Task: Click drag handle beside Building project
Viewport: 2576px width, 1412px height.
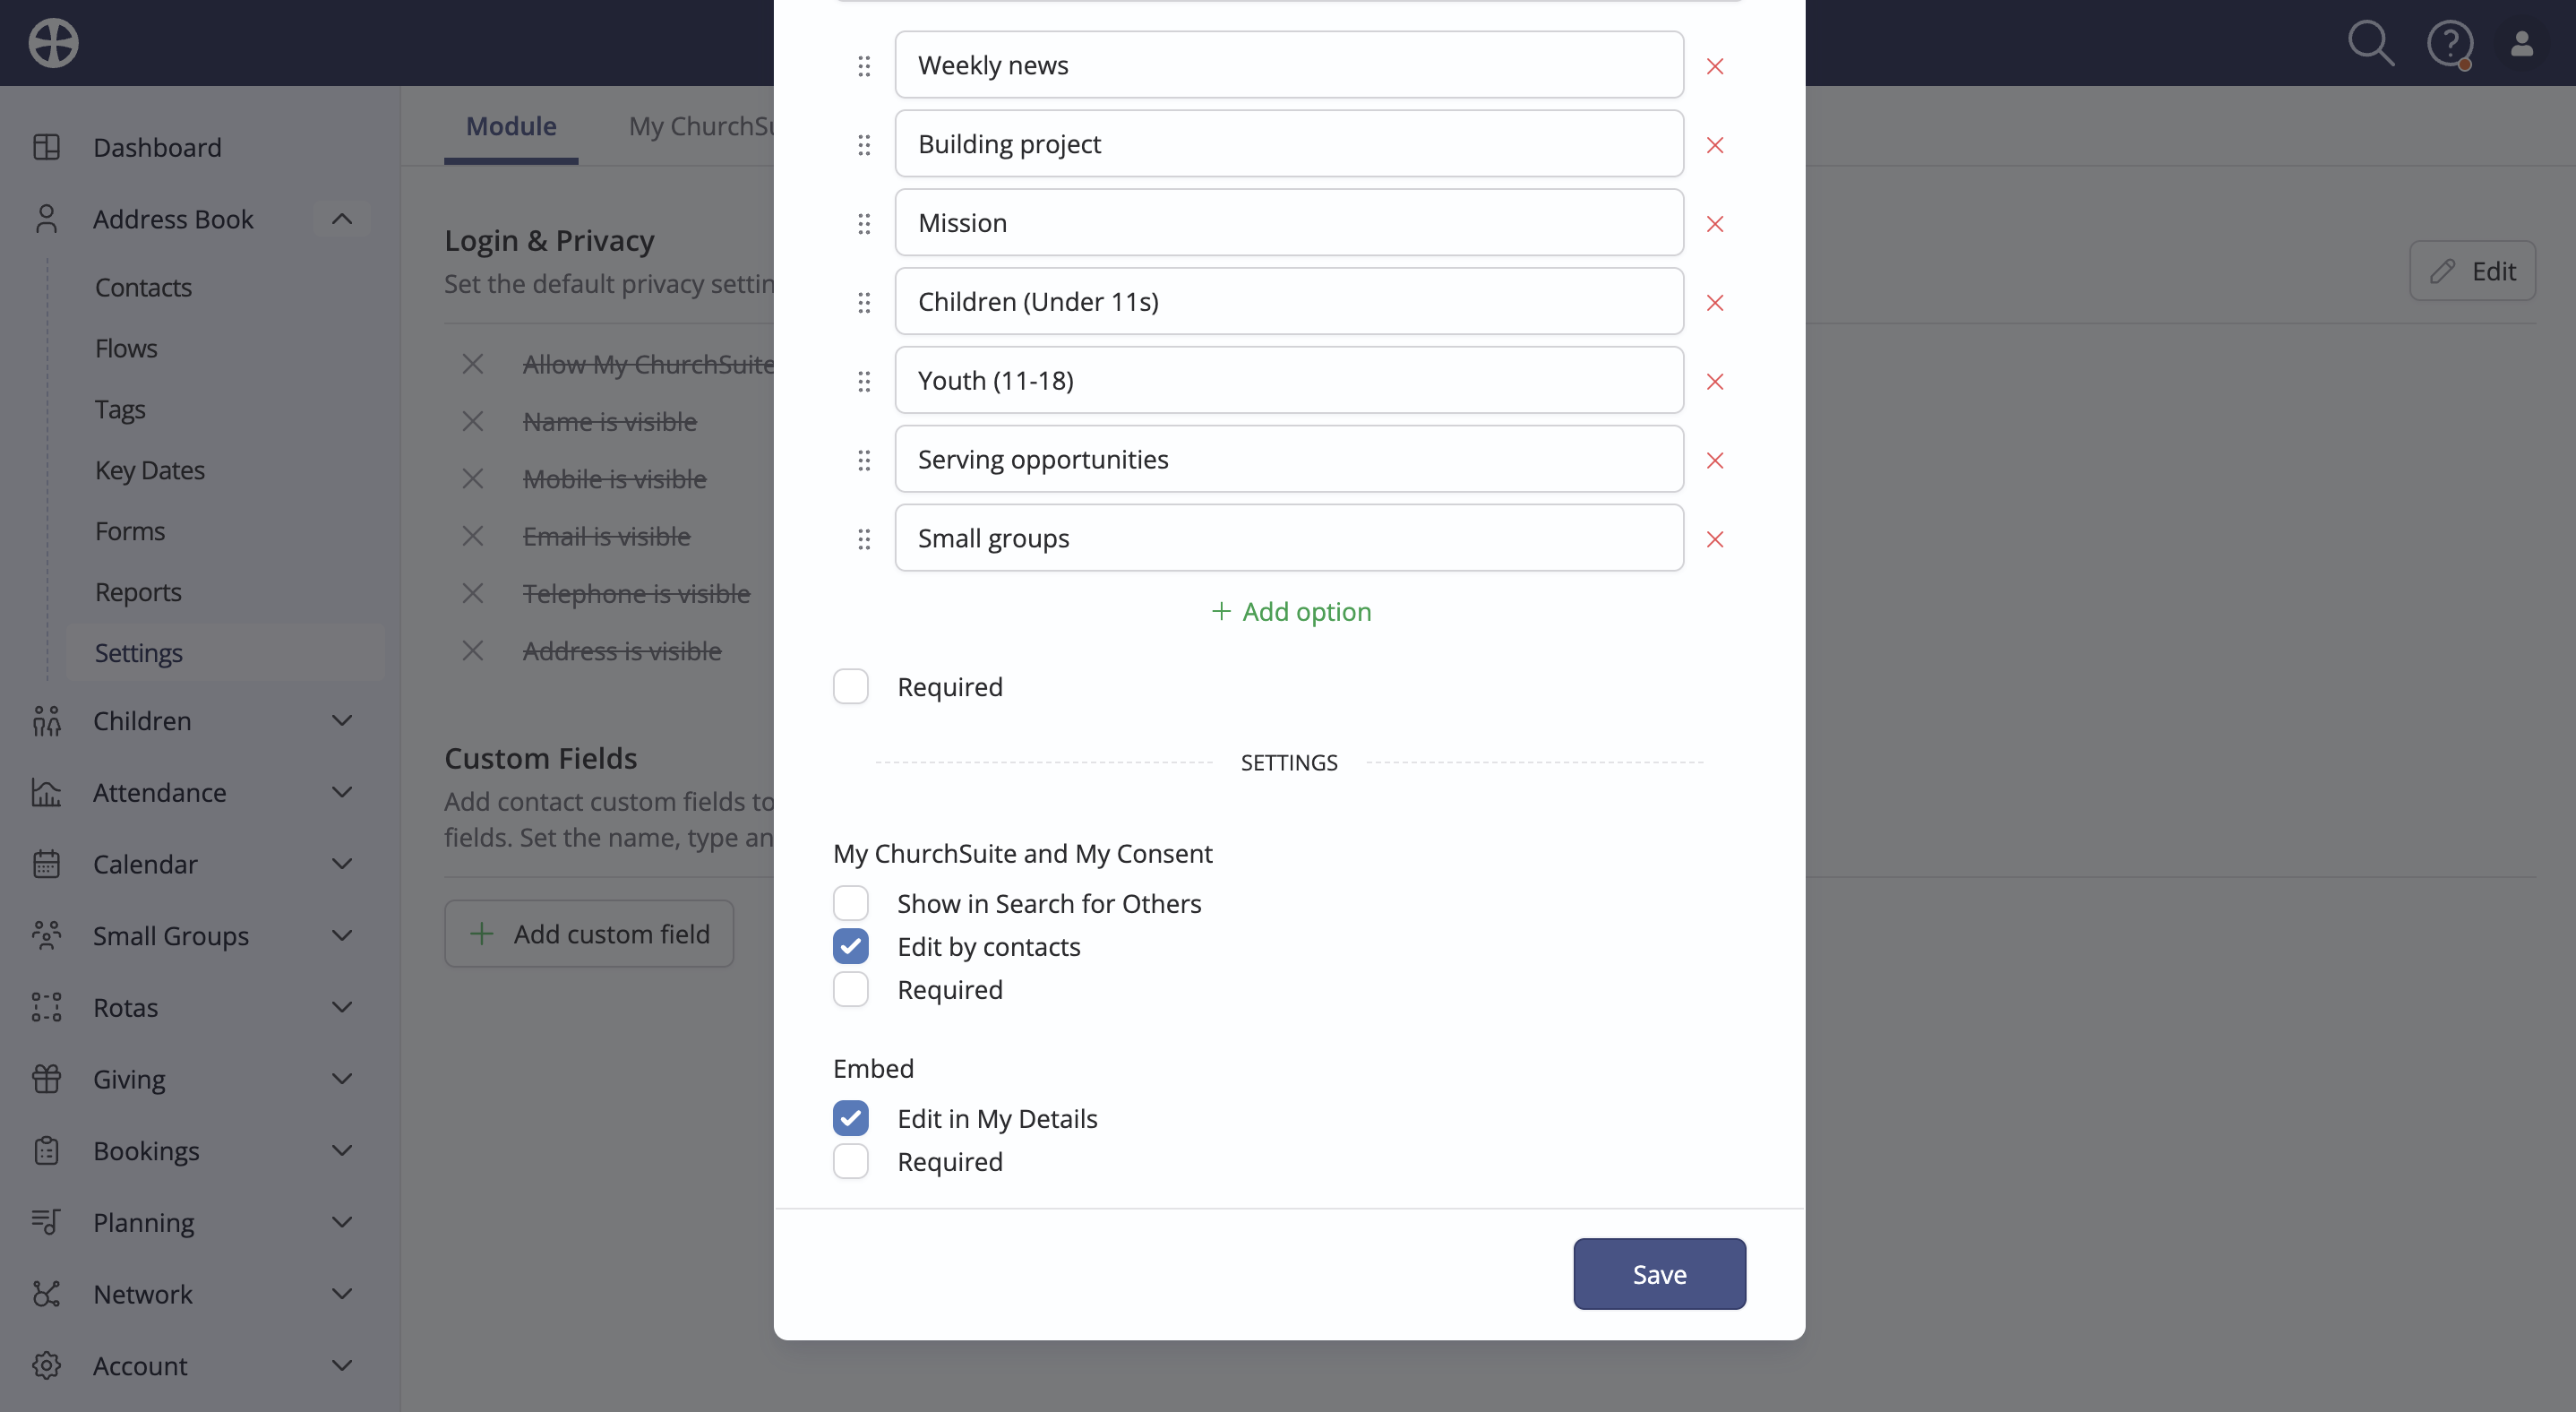Action: click(864, 145)
